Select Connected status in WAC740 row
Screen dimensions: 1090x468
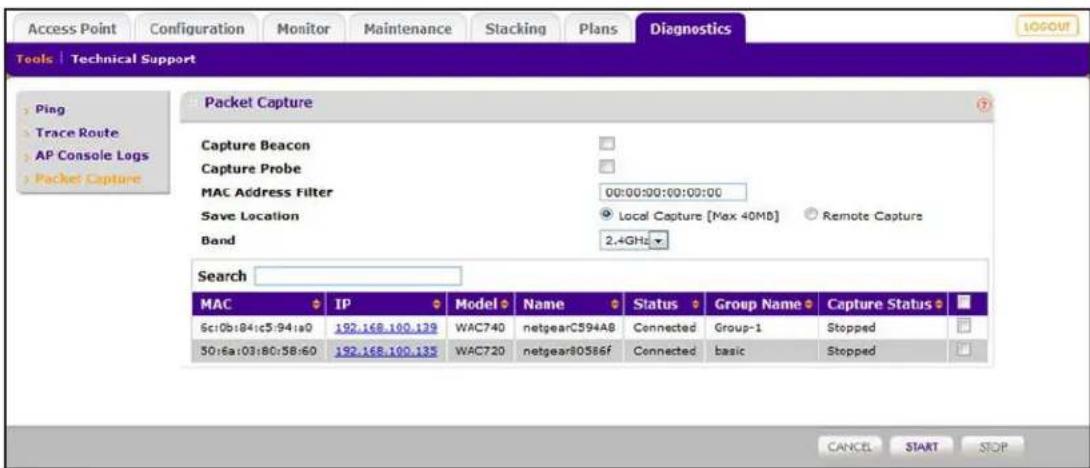665,327
